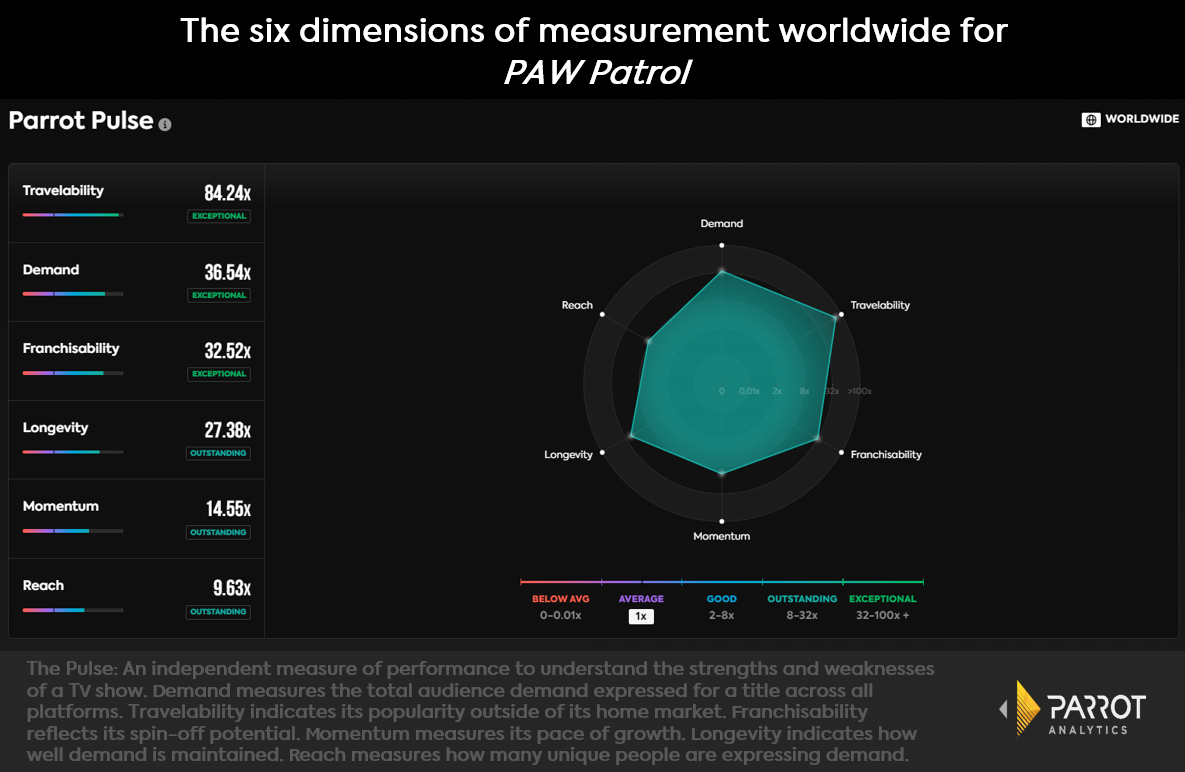This screenshot has height=772, width=1185.
Task: Click the Momentum axis label on radar chart
Action: tap(722, 536)
